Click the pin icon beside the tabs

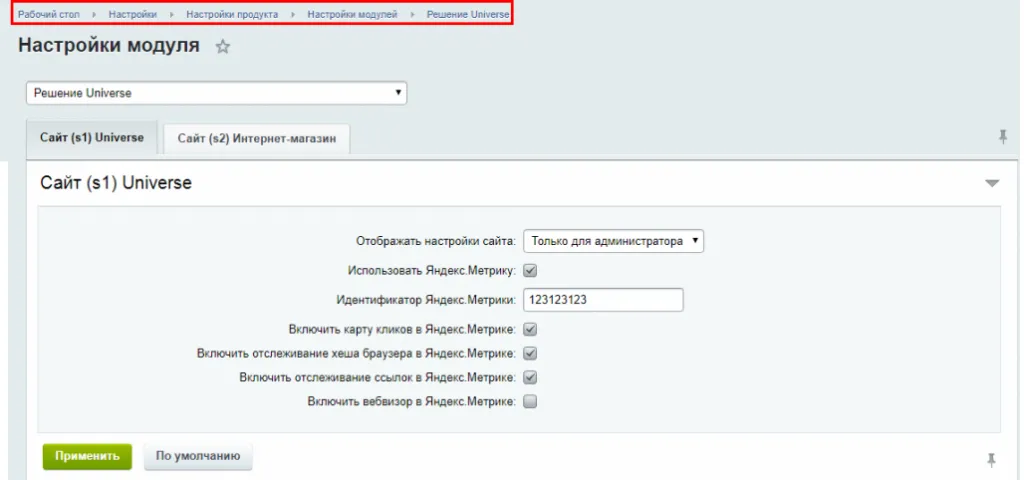1003,137
